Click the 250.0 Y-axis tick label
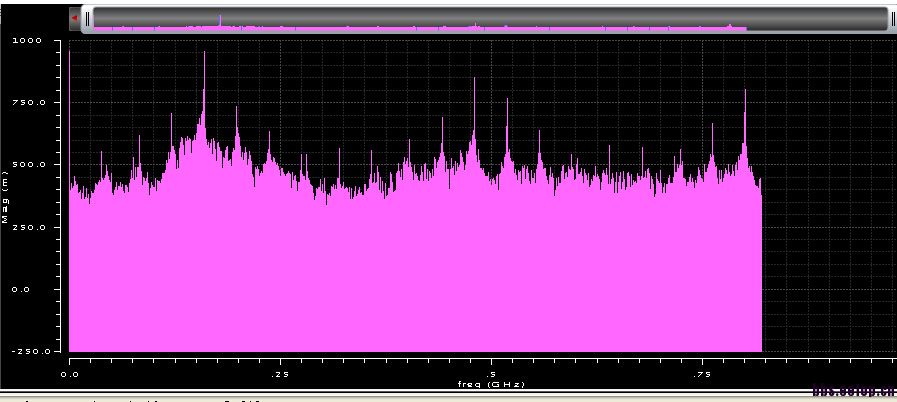The height and width of the screenshot is (402, 897). [28, 227]
